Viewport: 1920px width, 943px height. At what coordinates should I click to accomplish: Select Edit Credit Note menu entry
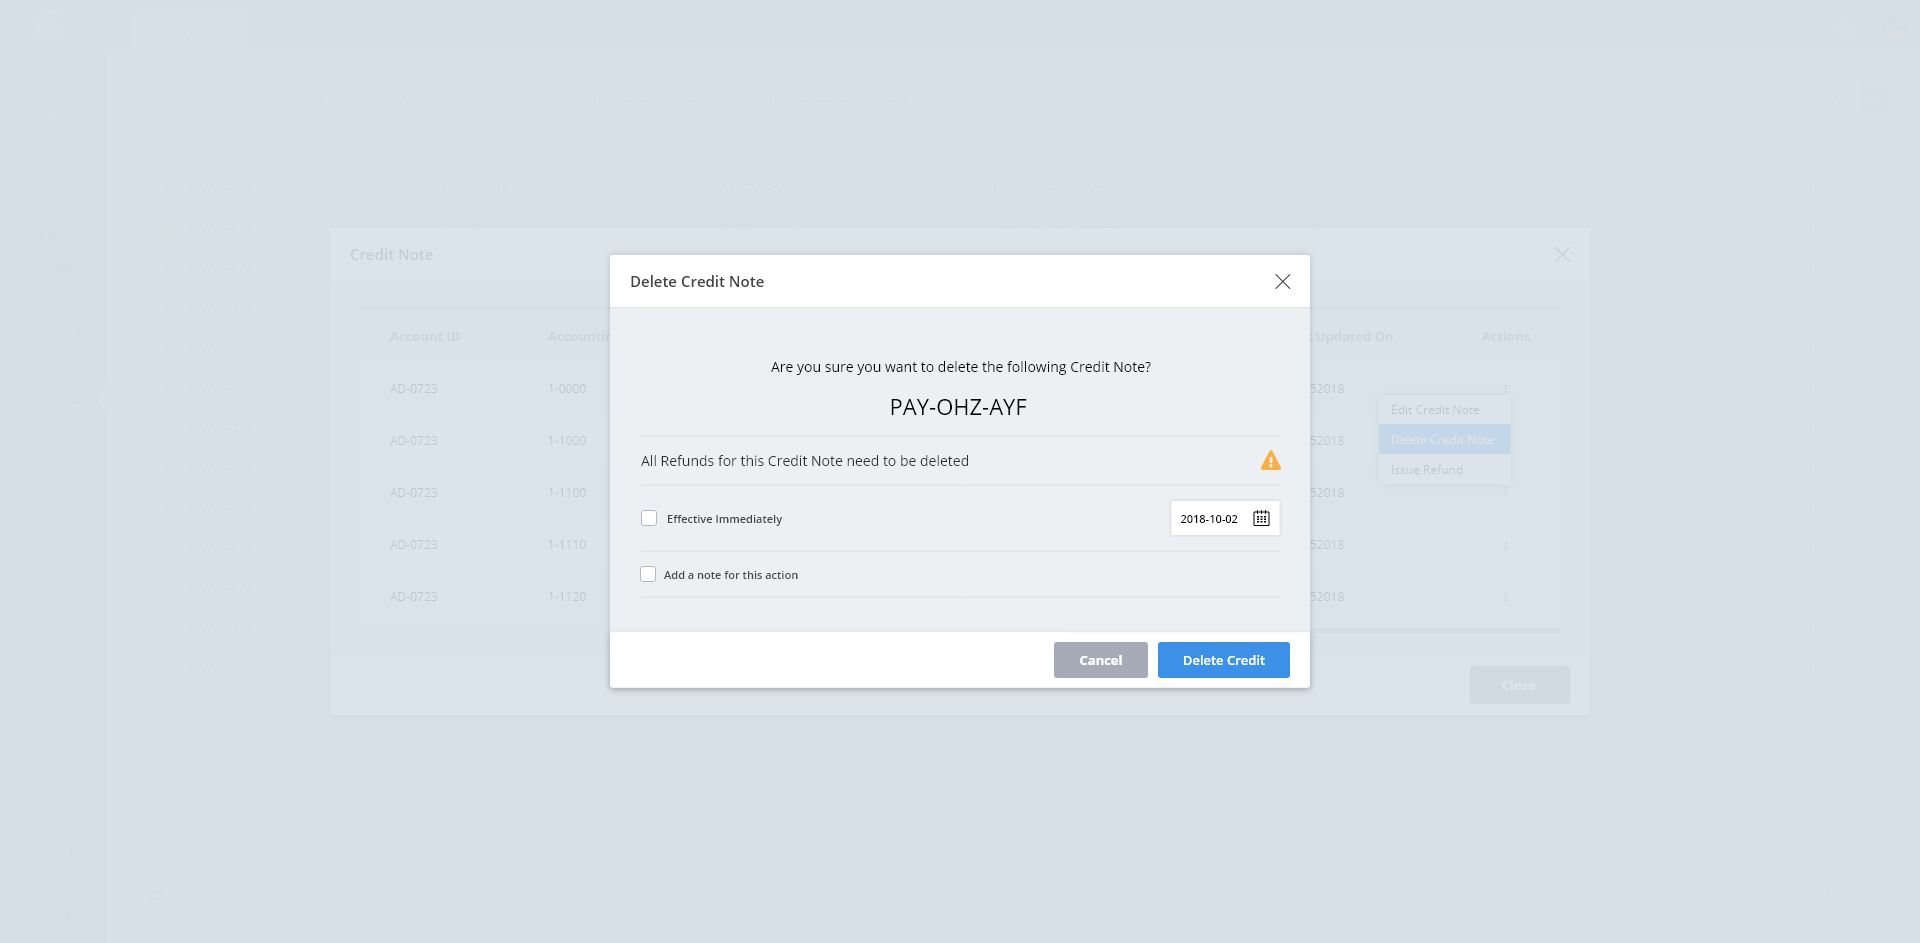coord(1434,410)
